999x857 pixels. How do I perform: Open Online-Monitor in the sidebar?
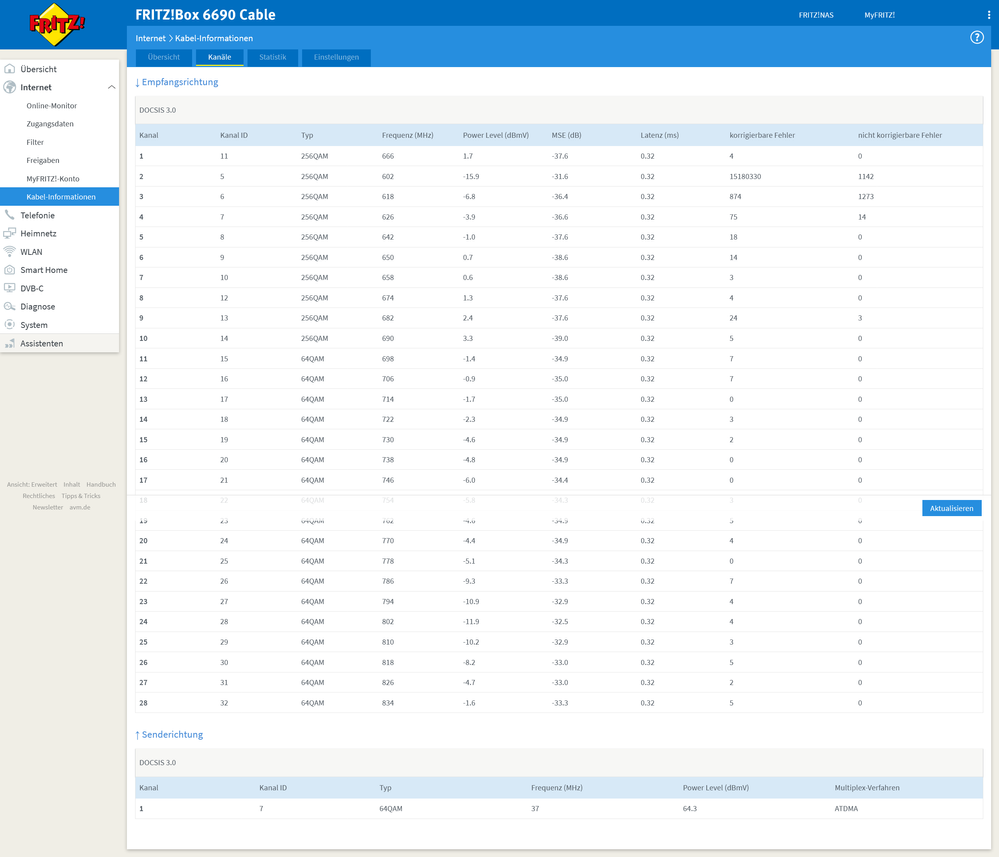[x=52, y=106]
